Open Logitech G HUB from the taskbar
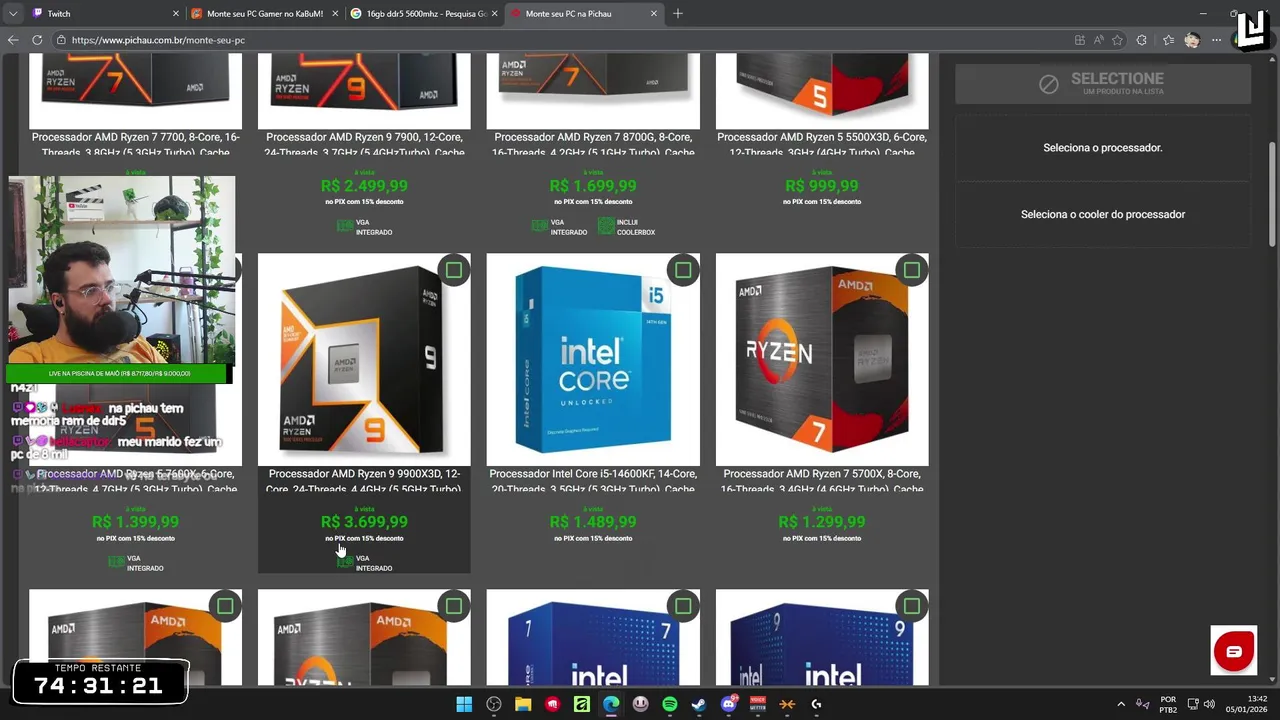This screenshot has height=720, width=1280. coord(817,704)
